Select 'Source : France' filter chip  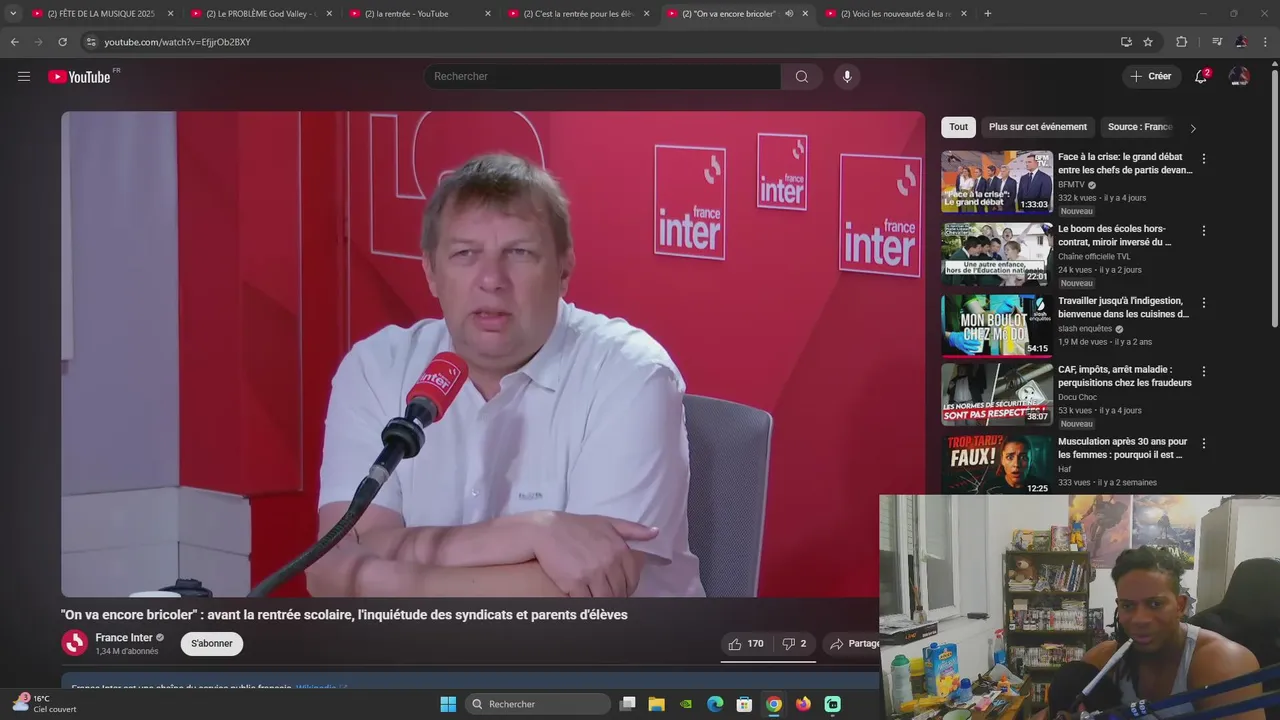(x=1139, y=127)
